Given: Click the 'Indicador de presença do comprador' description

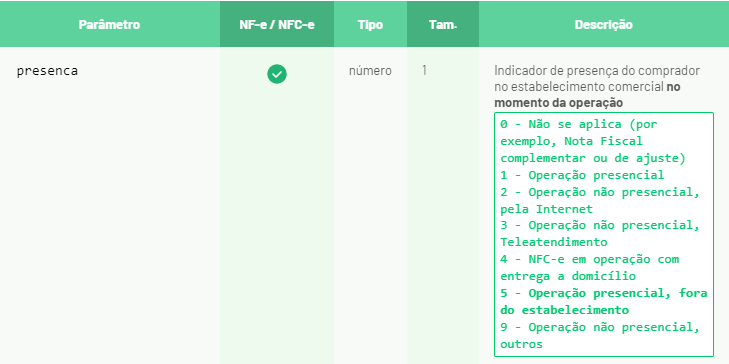Looking at the screenshot, I should coord(596,71).
